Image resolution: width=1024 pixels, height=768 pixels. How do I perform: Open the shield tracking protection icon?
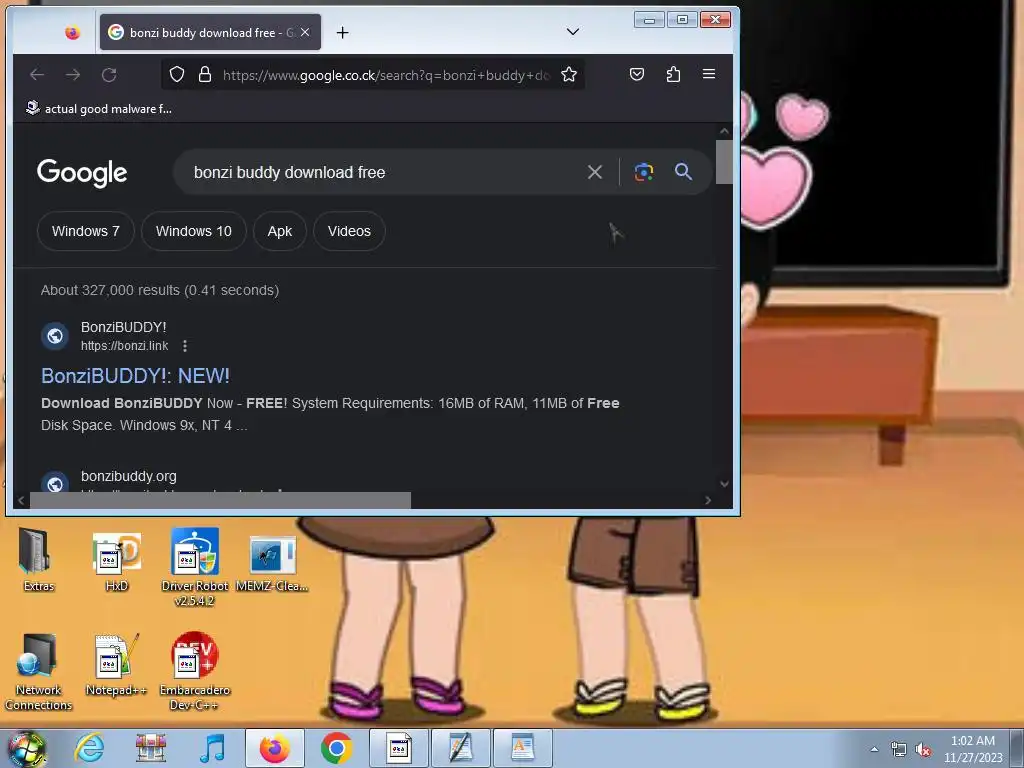point(176,74)
